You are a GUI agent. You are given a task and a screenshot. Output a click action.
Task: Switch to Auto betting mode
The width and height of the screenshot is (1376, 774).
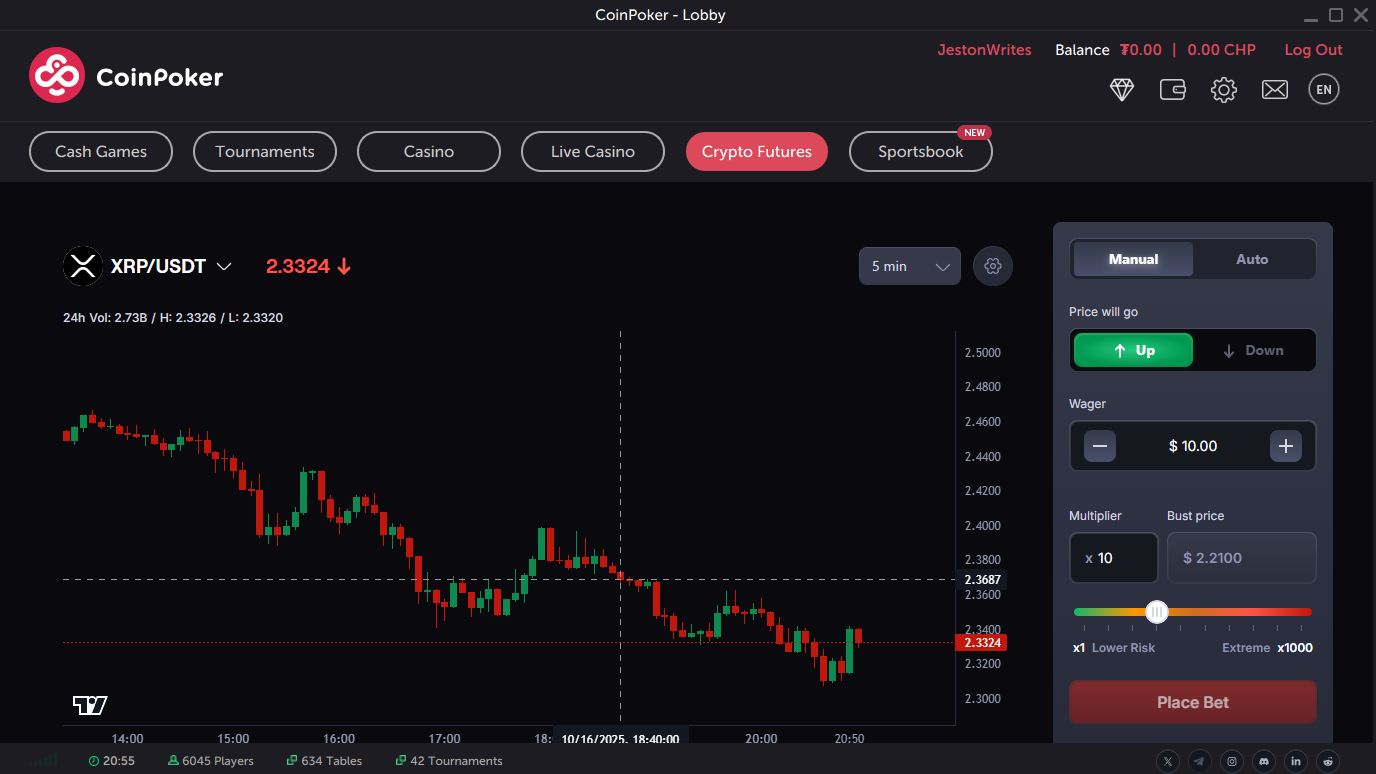(1252, 259)
